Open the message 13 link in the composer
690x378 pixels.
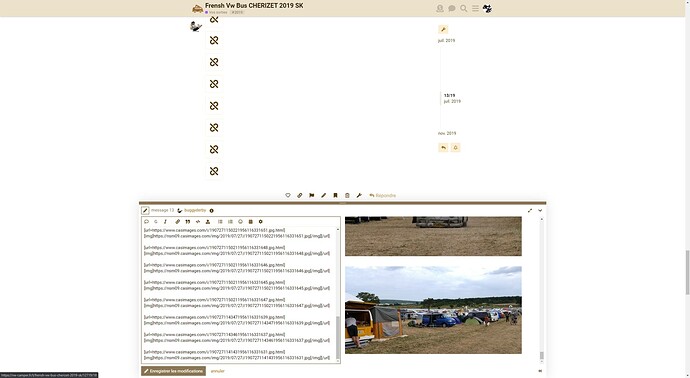pyautogui.click(x=162, y=210)
